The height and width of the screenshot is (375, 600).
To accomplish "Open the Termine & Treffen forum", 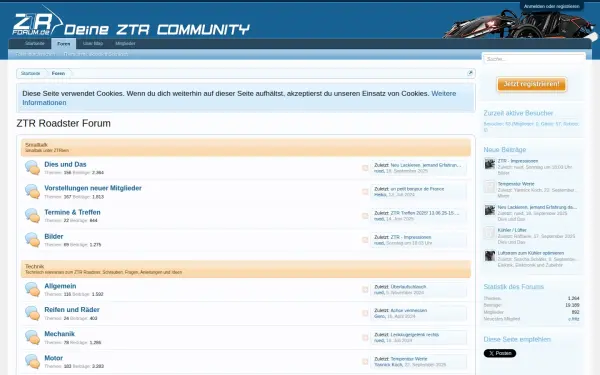I will [x=72, y=212].
